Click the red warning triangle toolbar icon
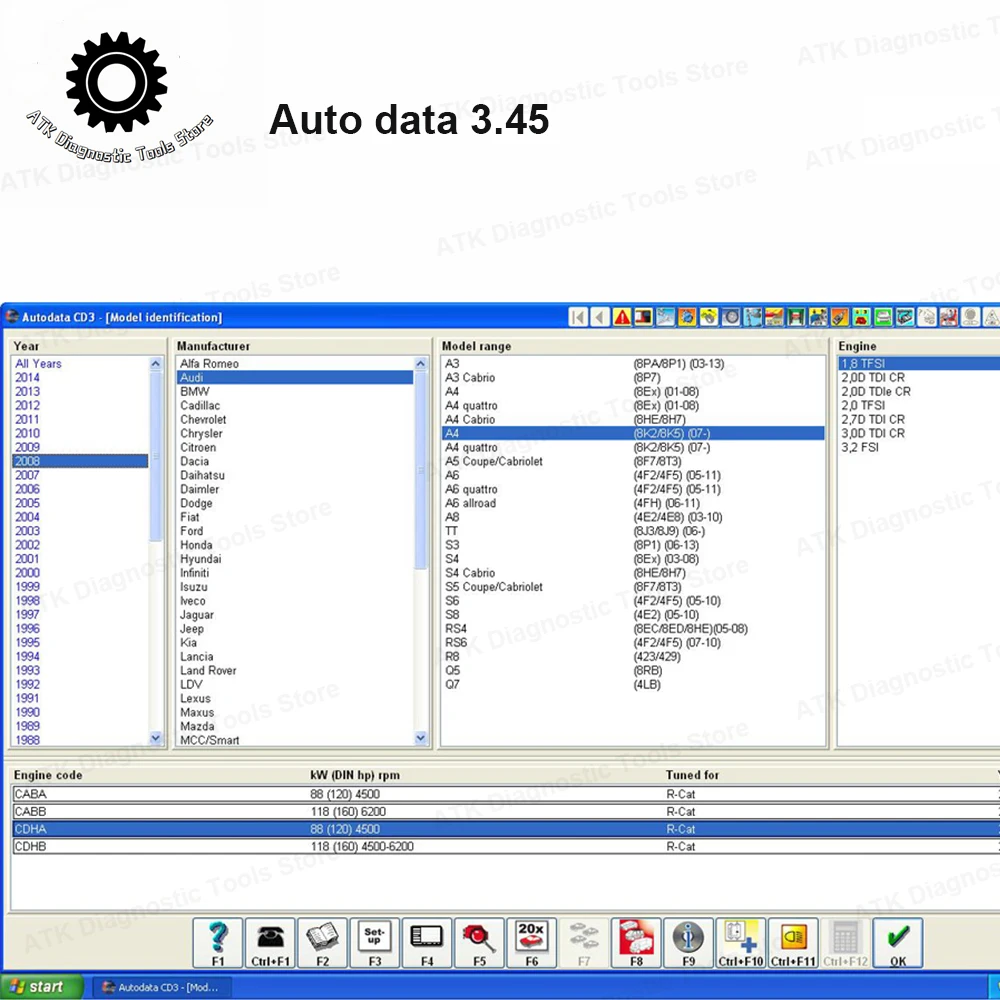Image resolution: width=1000 pixels, height=1000 pixels. pyautogui.click(x=622, y=317)
